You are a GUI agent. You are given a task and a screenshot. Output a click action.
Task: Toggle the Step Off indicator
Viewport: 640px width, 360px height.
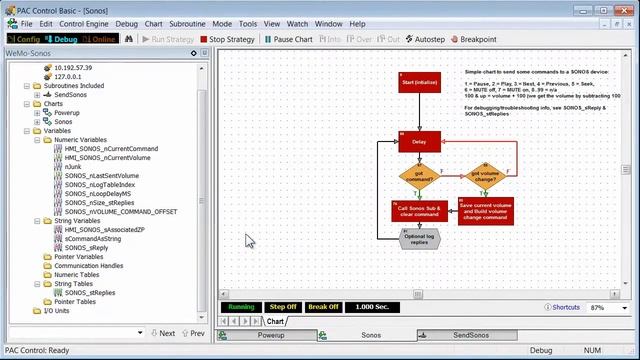click(283, 307)
